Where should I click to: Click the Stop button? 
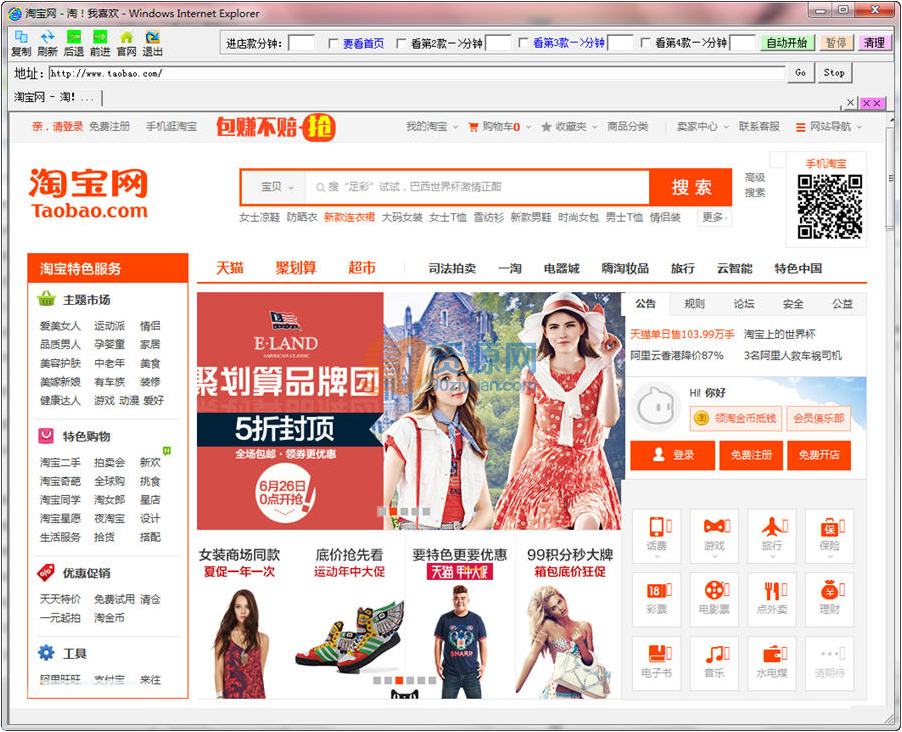pos(834,73)
